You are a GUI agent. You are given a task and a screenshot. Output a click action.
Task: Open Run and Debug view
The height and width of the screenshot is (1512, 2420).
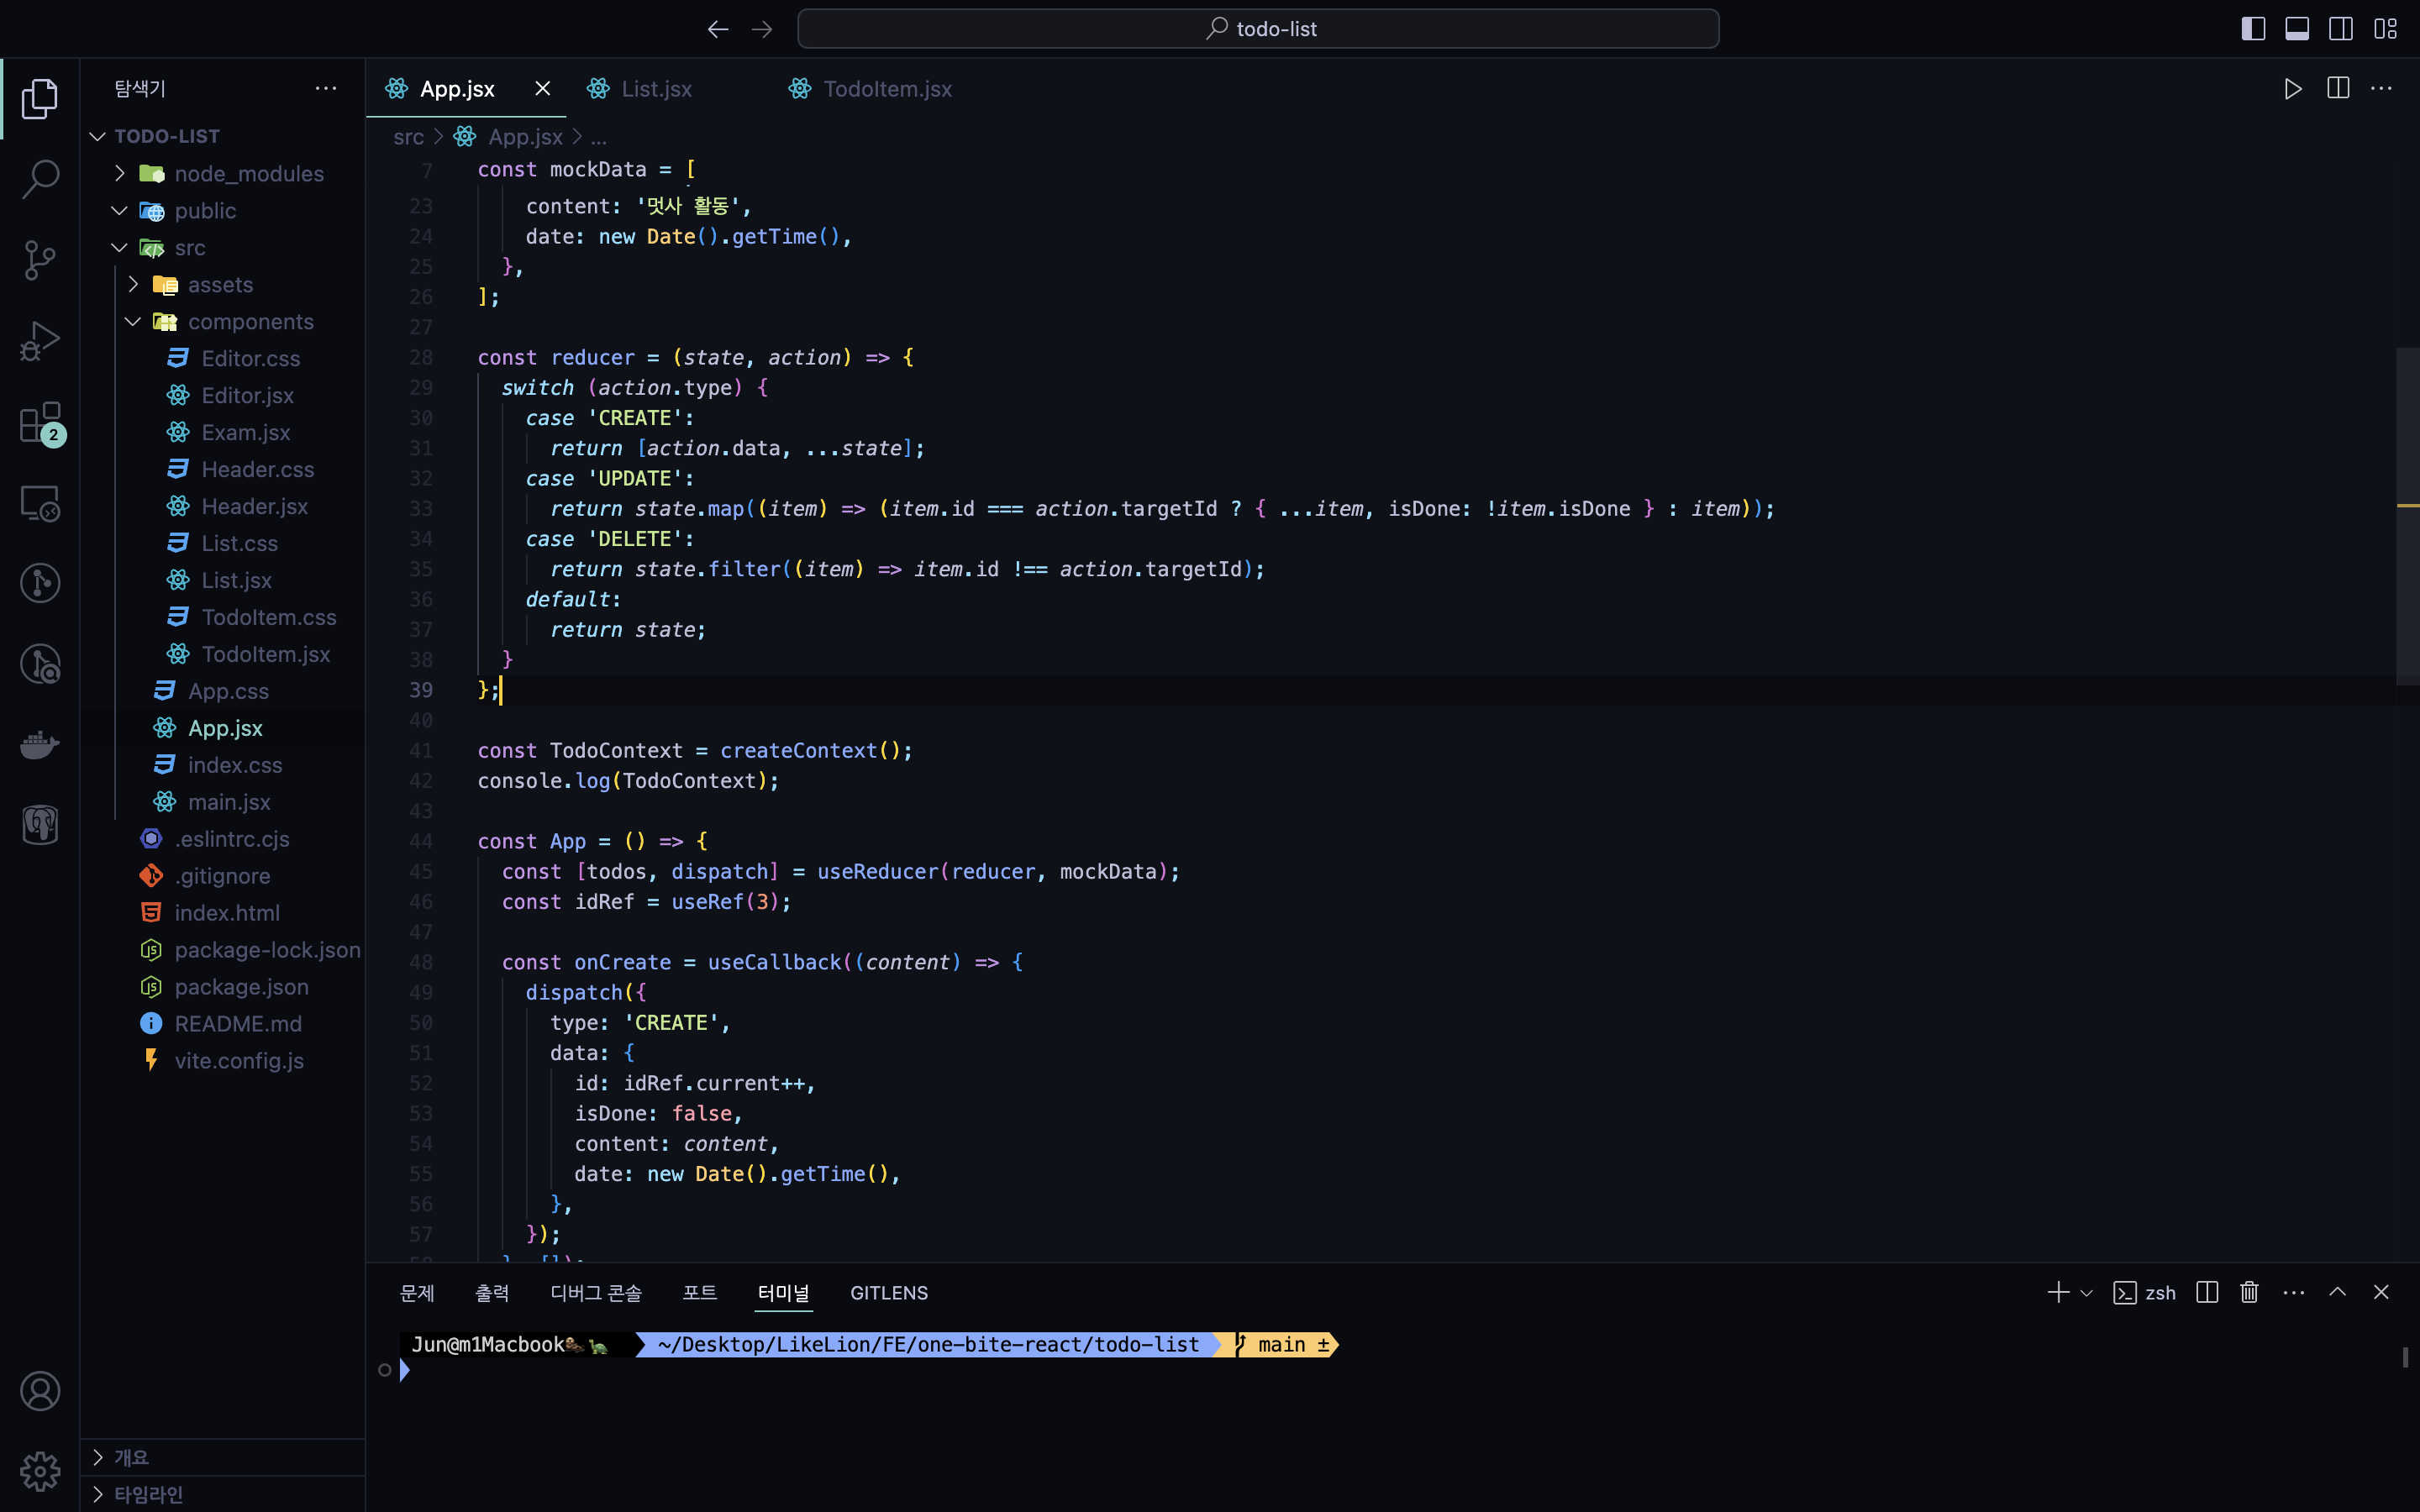click(40, 341)
